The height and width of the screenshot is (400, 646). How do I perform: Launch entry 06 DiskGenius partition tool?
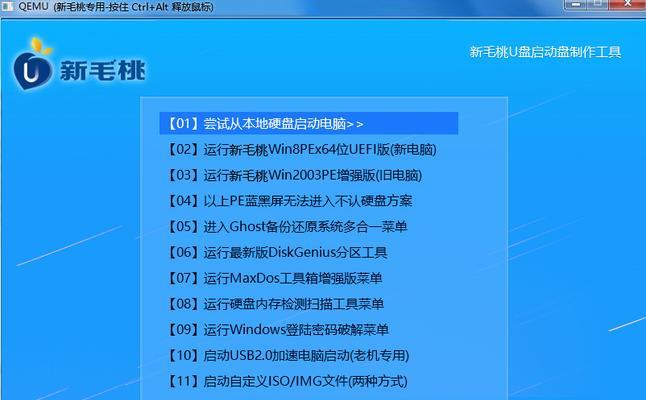tap(276, 252)
